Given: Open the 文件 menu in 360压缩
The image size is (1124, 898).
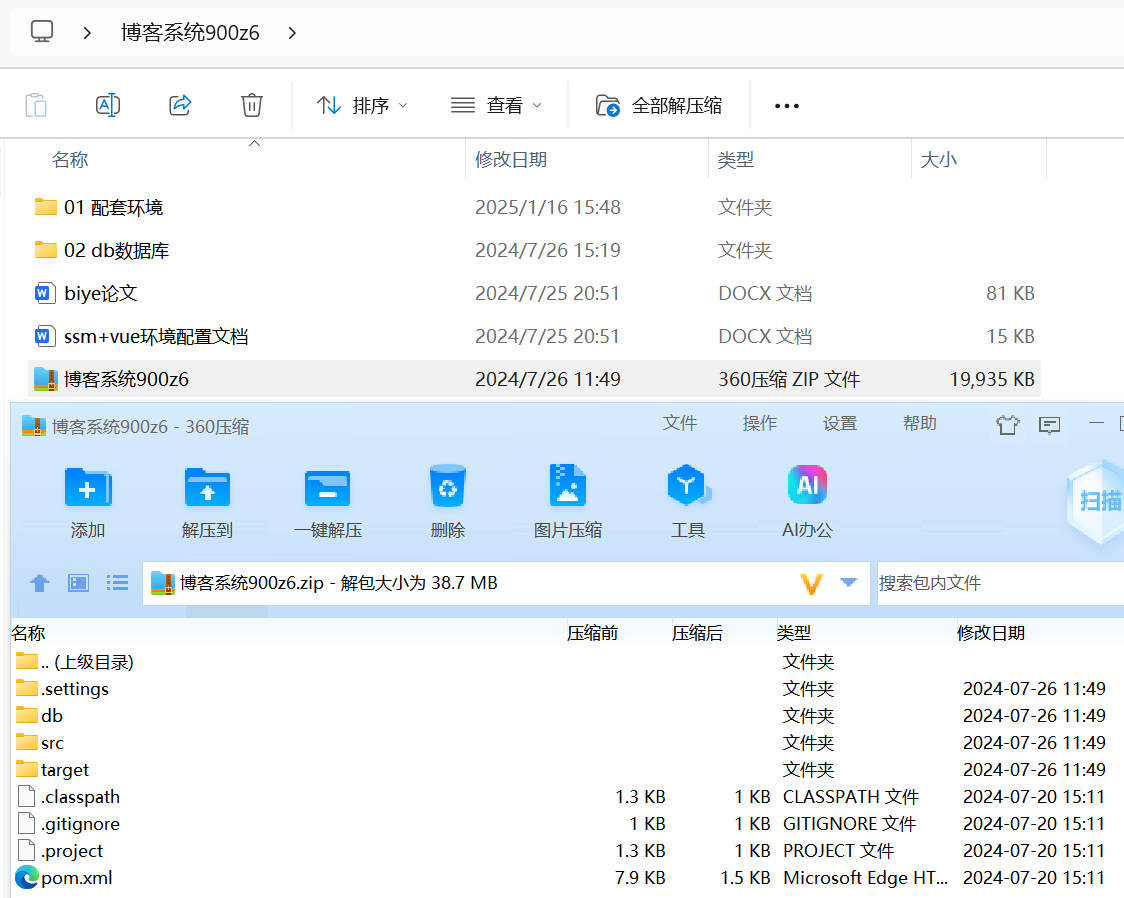Looking at the screenshot, I should point(680,423).
